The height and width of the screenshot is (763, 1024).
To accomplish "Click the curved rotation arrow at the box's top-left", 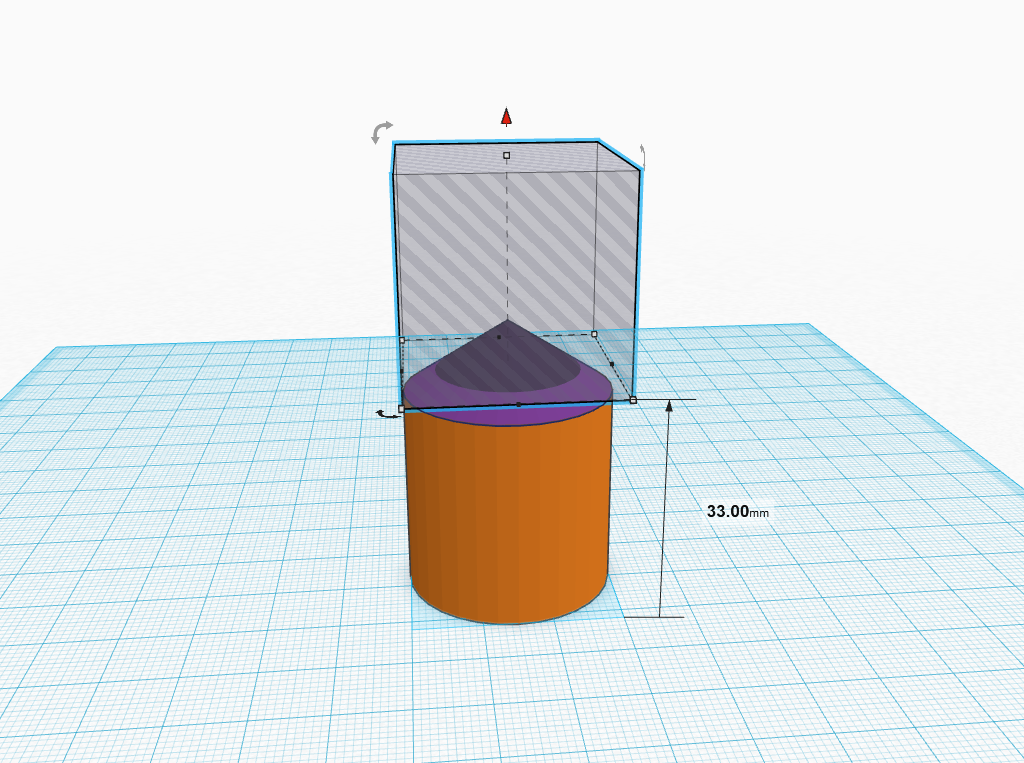I will (381, 132).
